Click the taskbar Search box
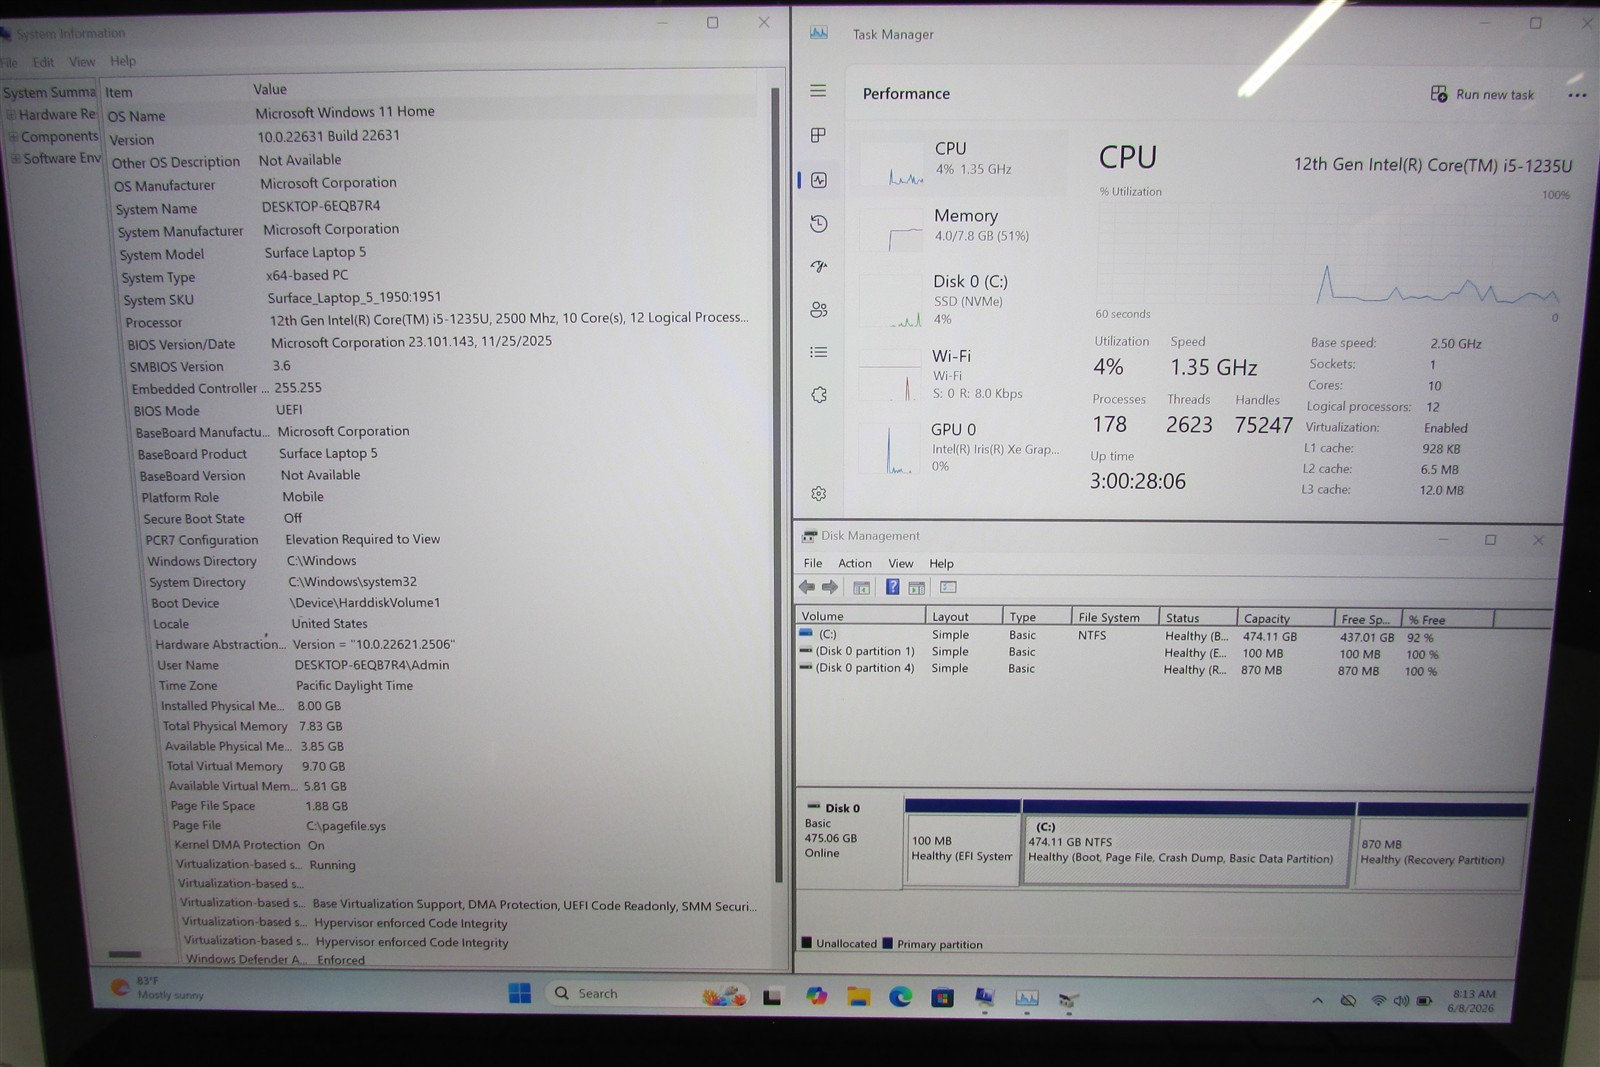This screenshot has height=1067, width=1600. point(648,993)
